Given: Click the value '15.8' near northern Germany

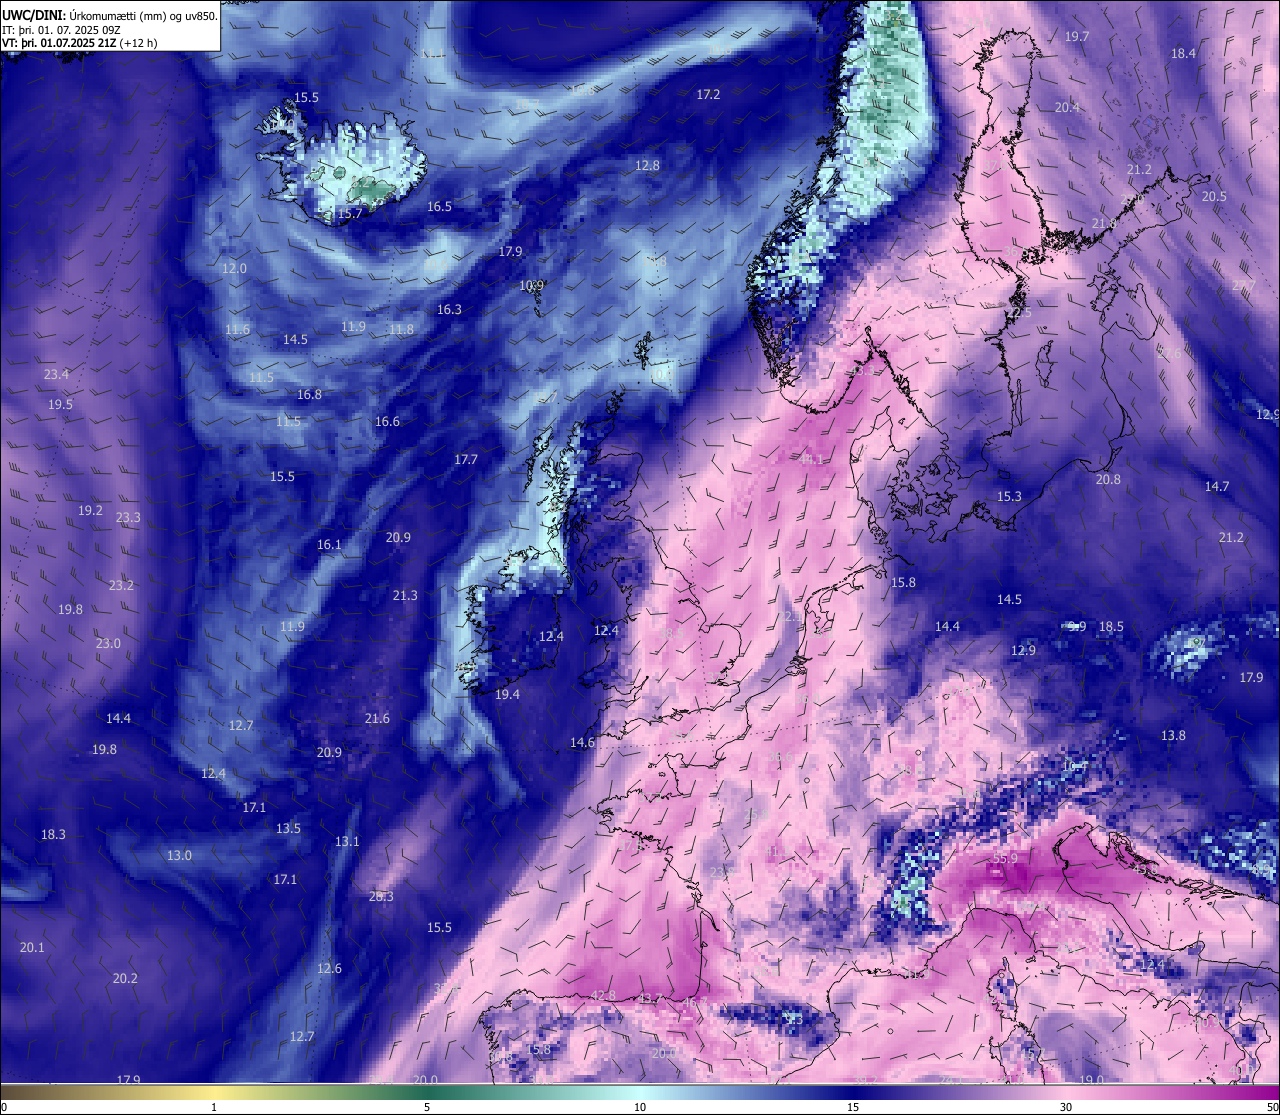Looking at the screenshot, I should coord(903,582).
